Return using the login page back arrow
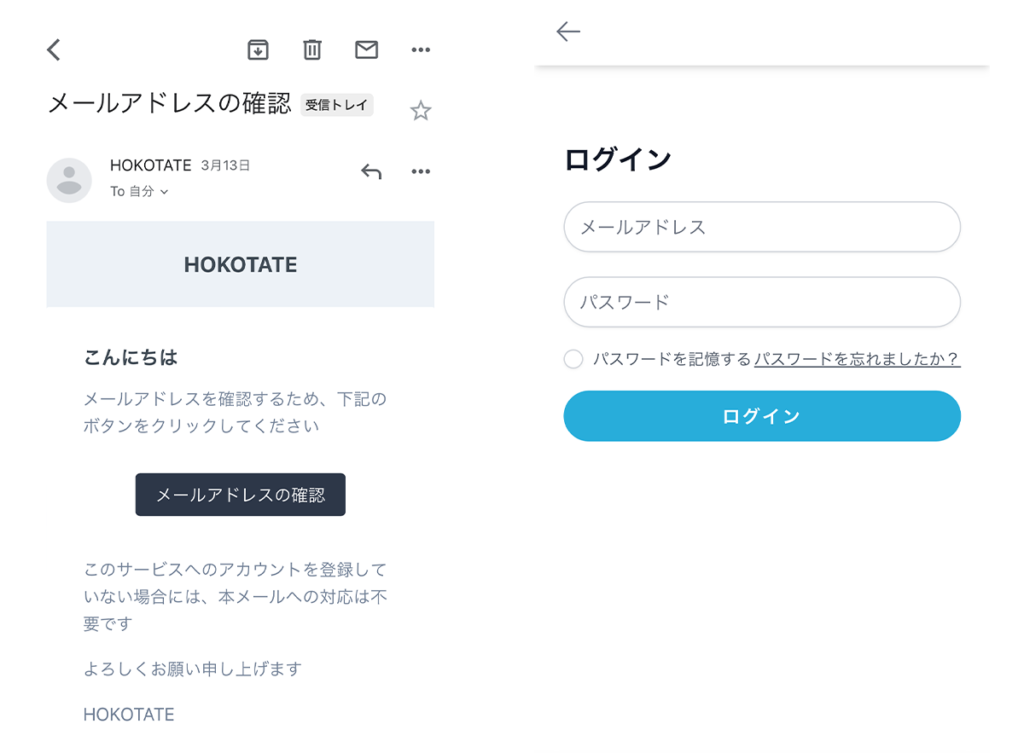The height and width of the screenshot is (753, 1024). click(568, 31)
